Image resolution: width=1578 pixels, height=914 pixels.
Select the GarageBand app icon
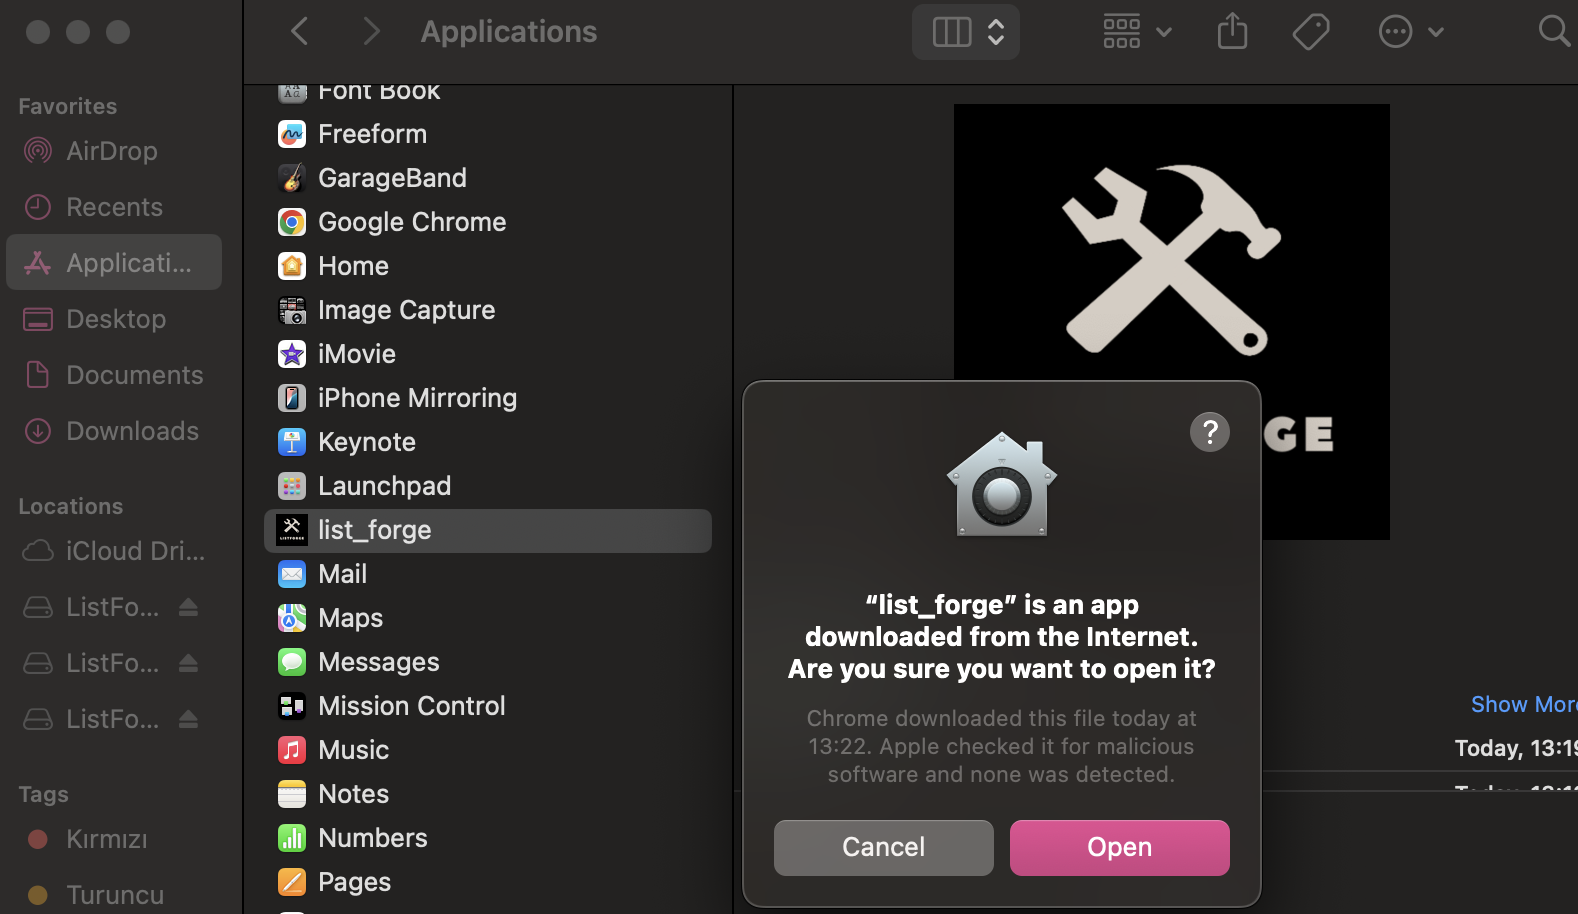coord(292,178)
